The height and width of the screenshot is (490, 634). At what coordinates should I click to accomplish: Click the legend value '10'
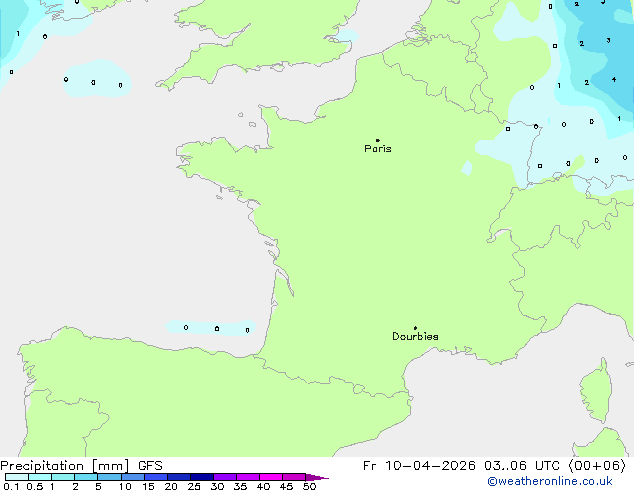[125, 486]
